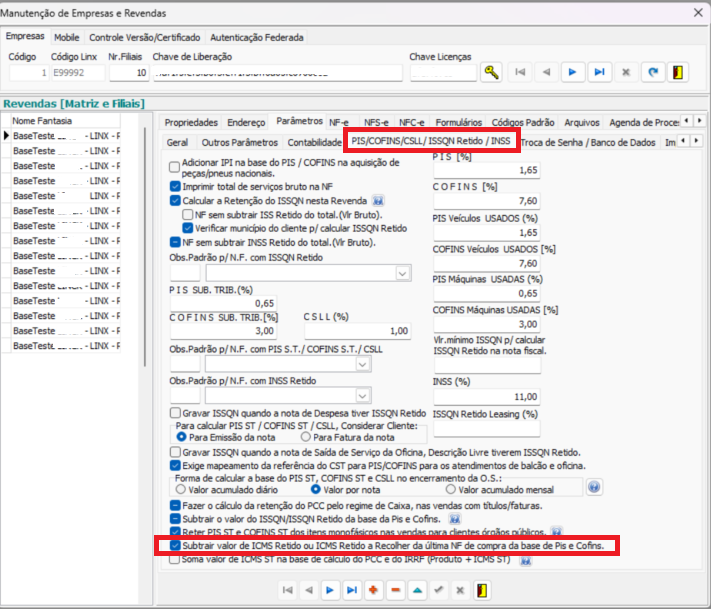Go to previous revenda in bottom navigator
Screen dimensions: 711x609
[x=309, y=590]
